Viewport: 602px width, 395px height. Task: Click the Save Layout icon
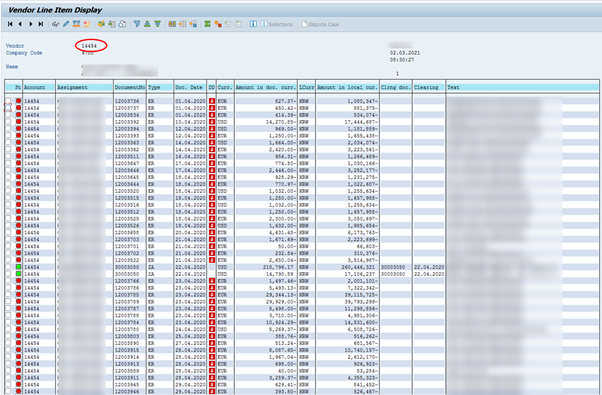(x=193, y=24)
